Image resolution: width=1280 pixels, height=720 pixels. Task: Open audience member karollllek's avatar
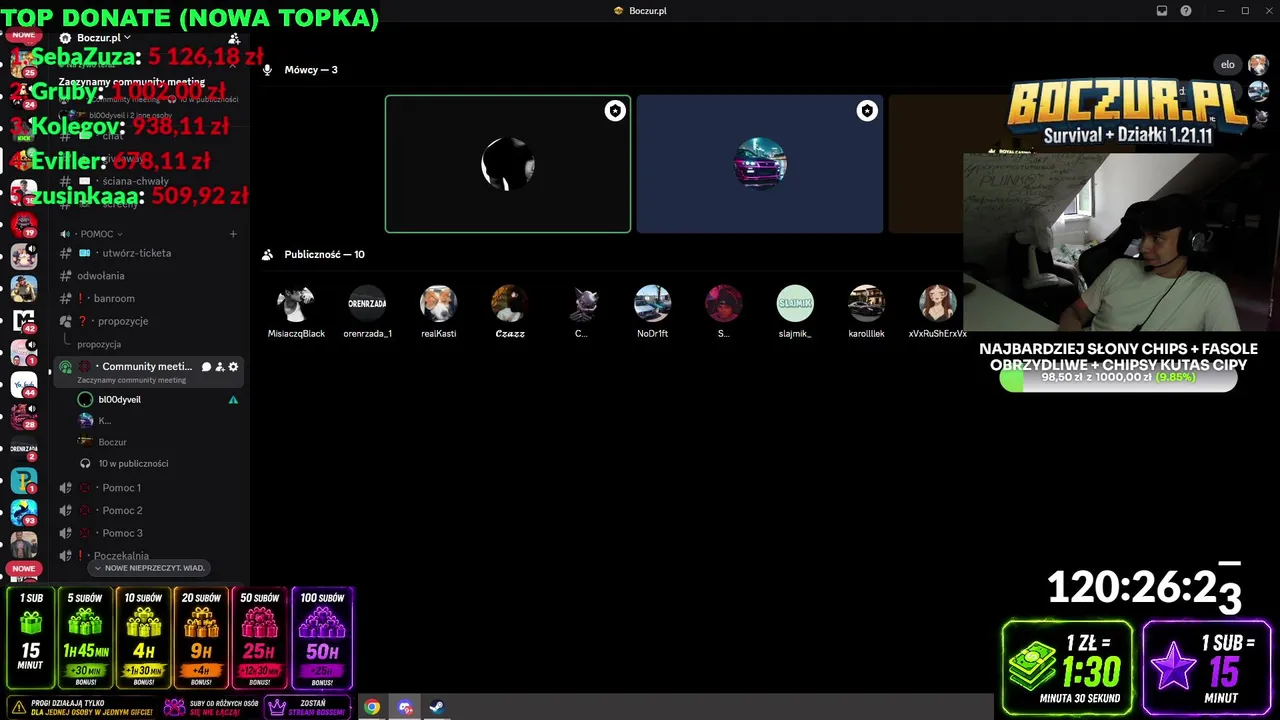866,303
